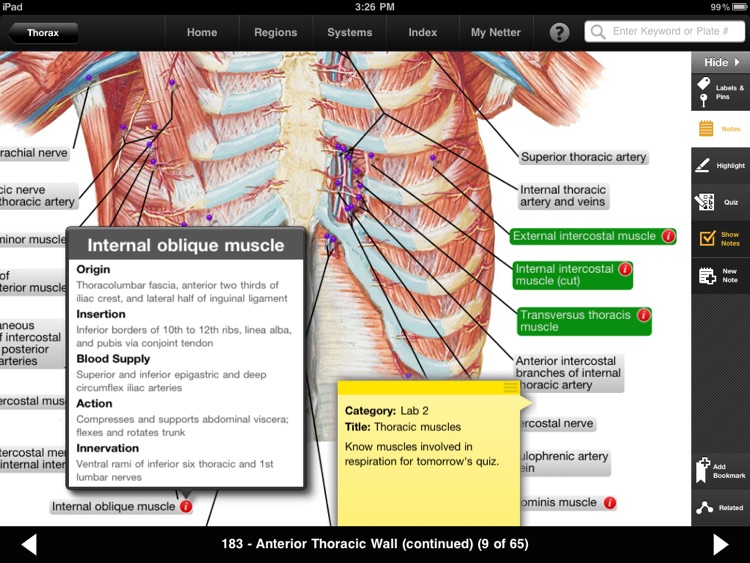Viewport: 750px width, 563px height.
Task: Select Anterior intercostal branches label
Action: pos(569,373)
